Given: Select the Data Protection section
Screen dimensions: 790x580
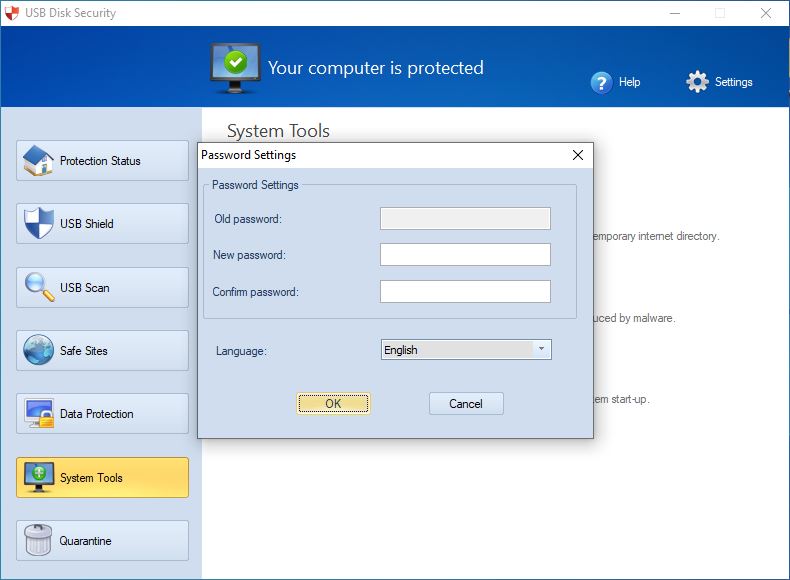Looking at the screenshot, I should [102, 414].
